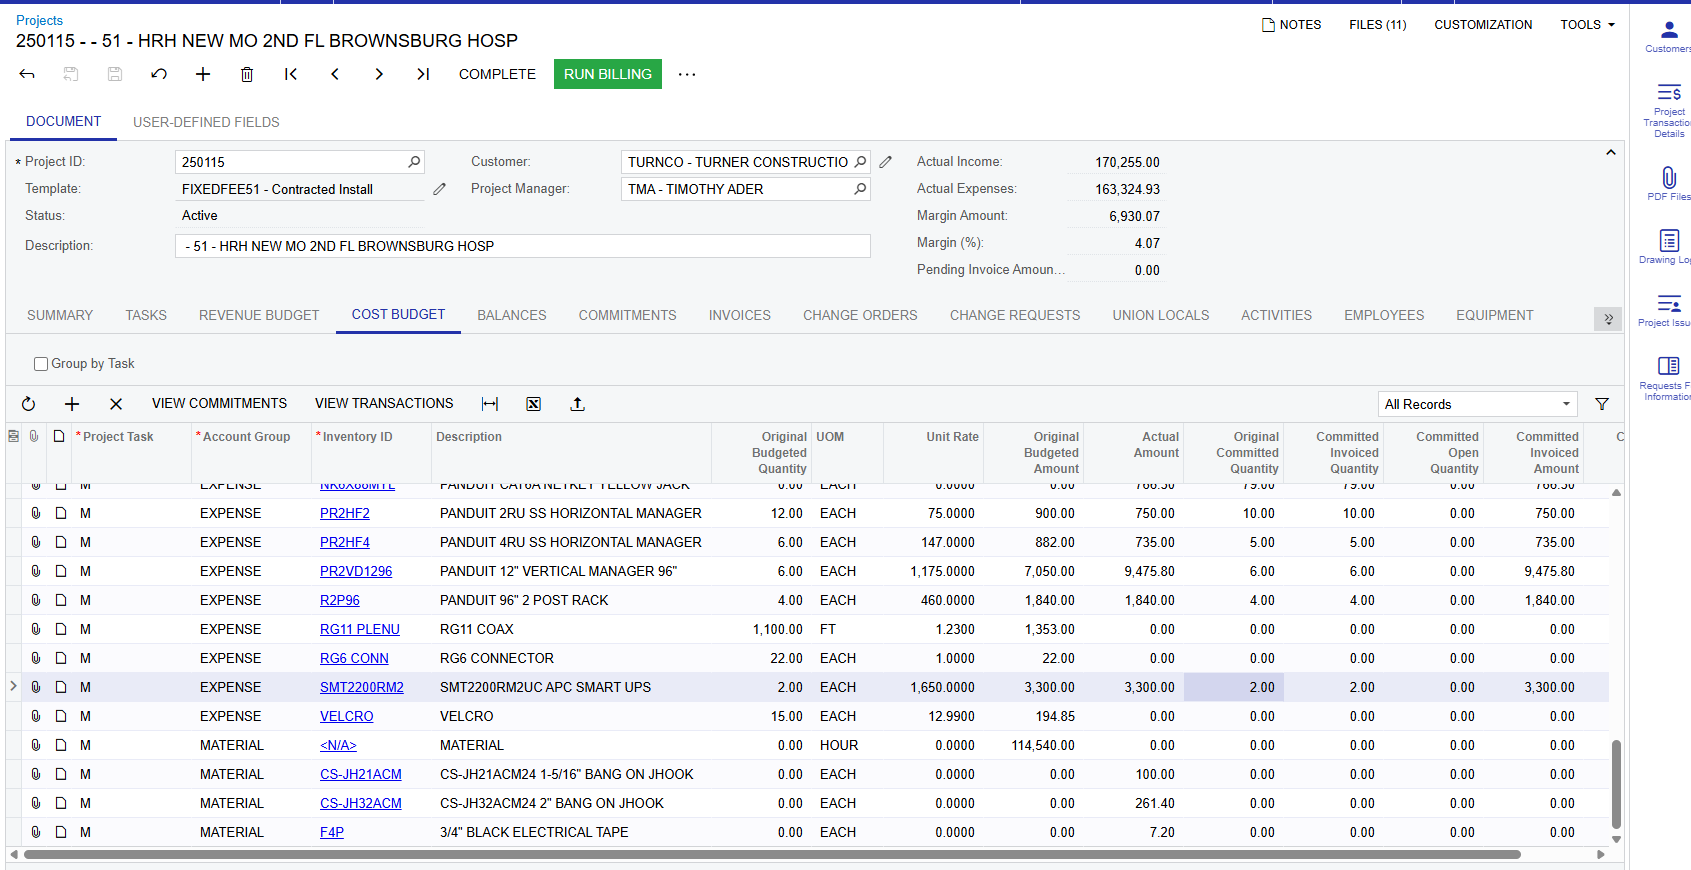The height and width of the screenshot is (870, 1691).
Task: Open the grid filter funnel icon
Action: tap(1602, 404)
